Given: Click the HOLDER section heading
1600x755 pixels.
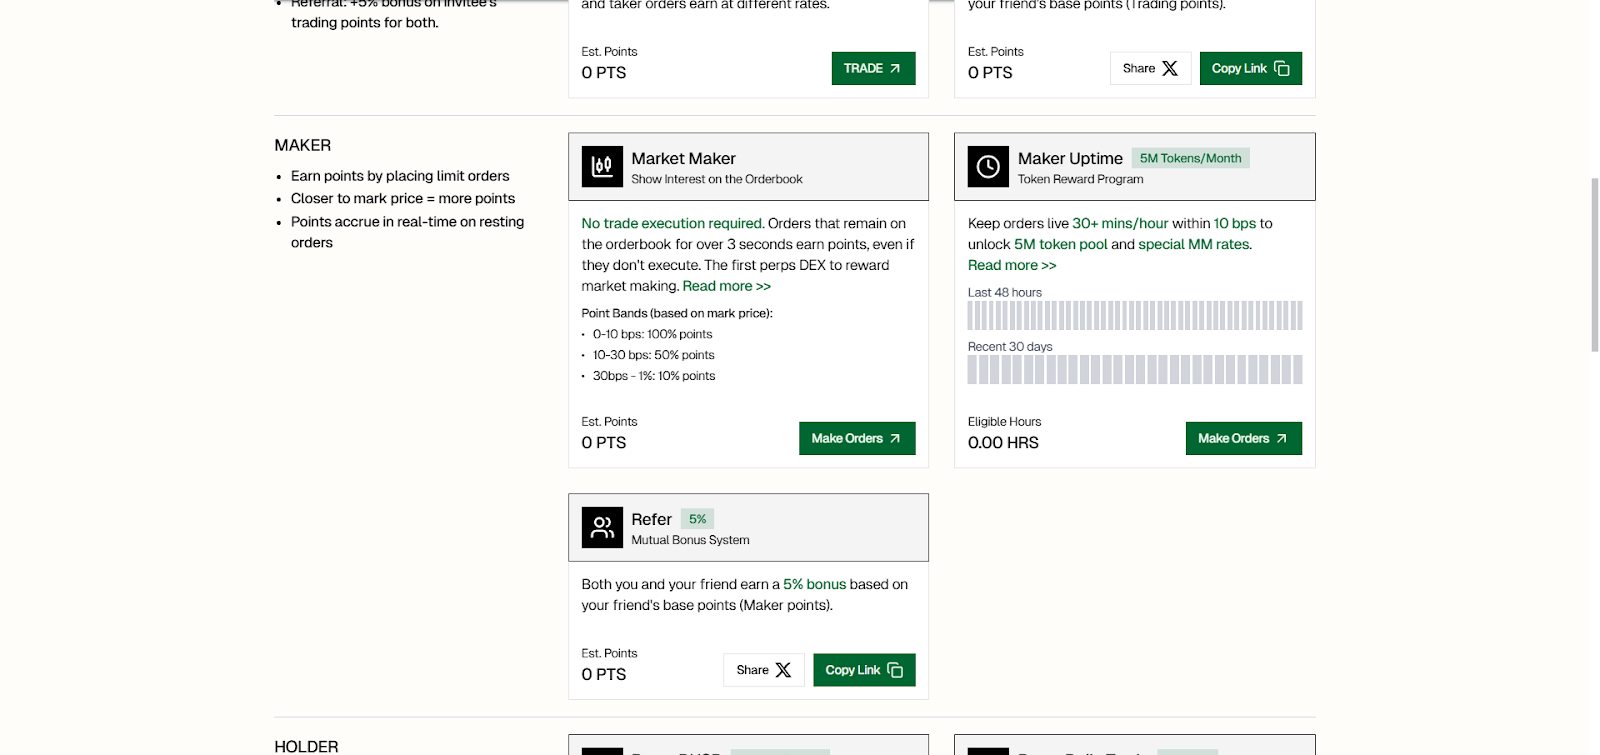Looking at the screenshot, I should pos(306,746).
